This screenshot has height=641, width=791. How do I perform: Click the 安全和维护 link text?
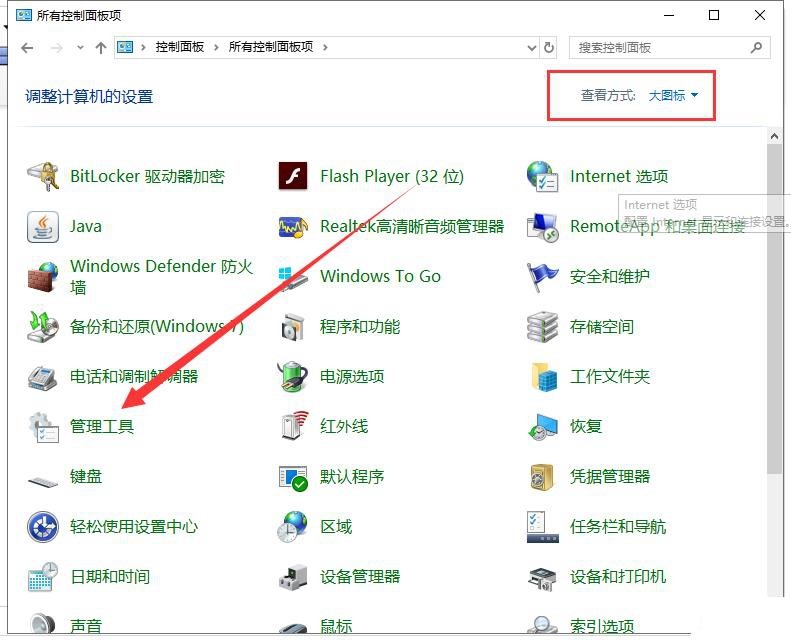coord(610,276)
